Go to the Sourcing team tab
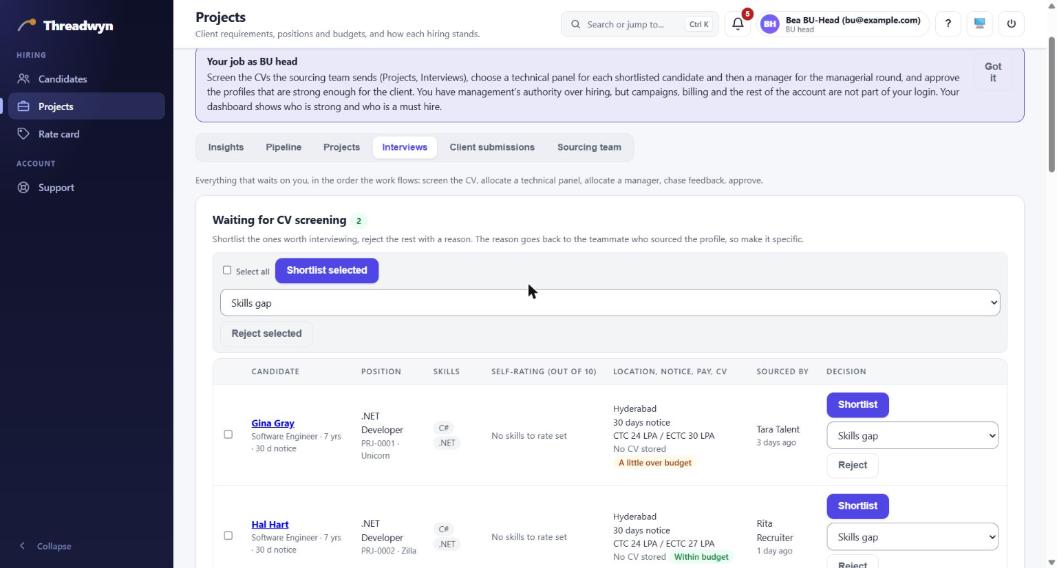The width and height of the screenshot is (1057, 568). pyautogui.click(x=589, y=147)
